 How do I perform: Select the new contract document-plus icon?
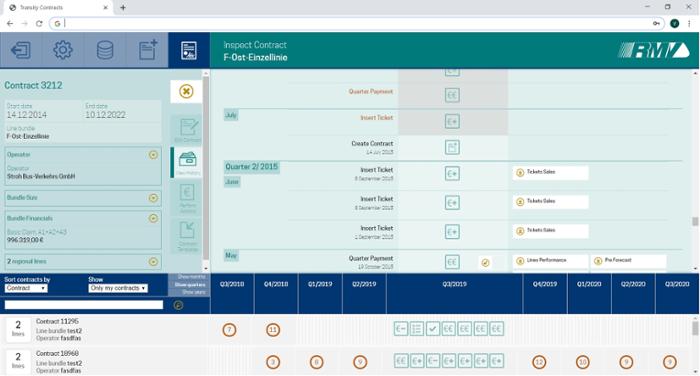[147, 50]
